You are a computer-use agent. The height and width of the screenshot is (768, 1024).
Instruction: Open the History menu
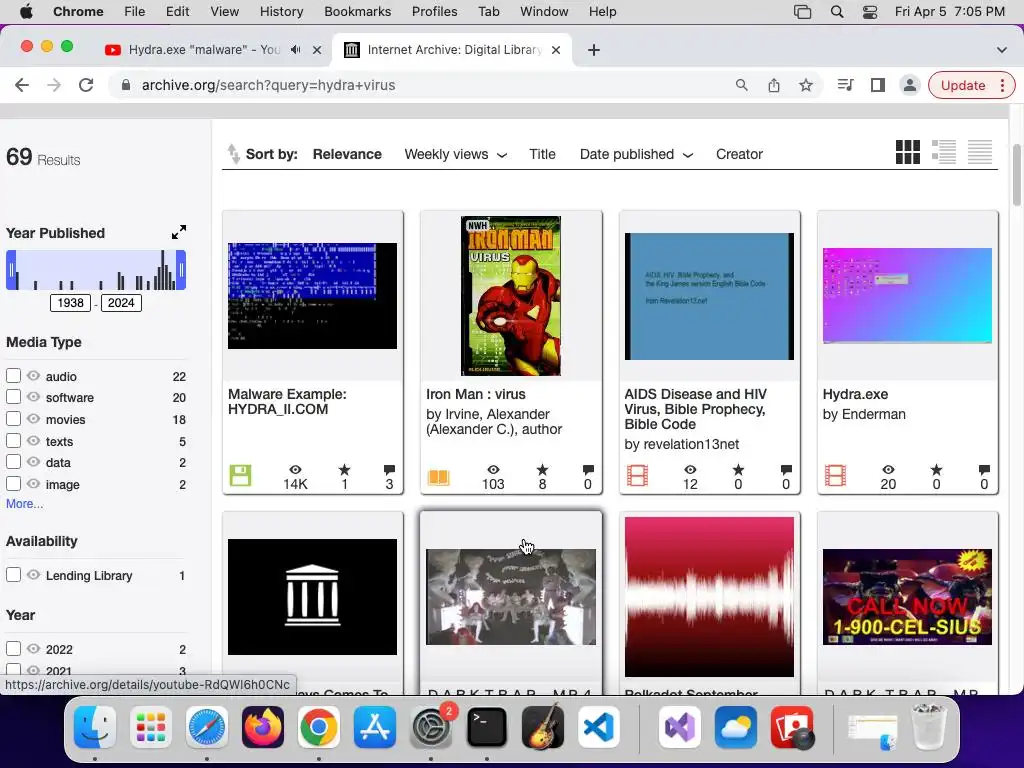tap(281, 12)
